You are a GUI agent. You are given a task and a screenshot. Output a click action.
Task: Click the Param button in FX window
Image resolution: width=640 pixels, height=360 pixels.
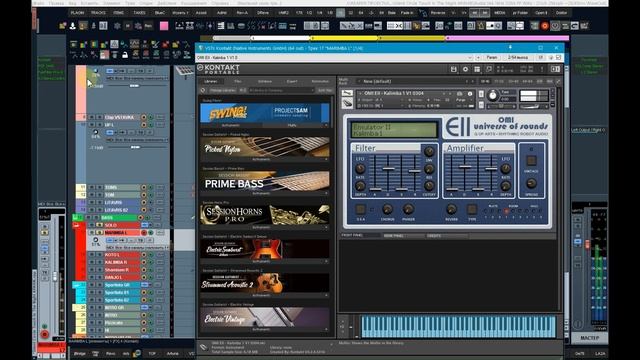point(492,58)
